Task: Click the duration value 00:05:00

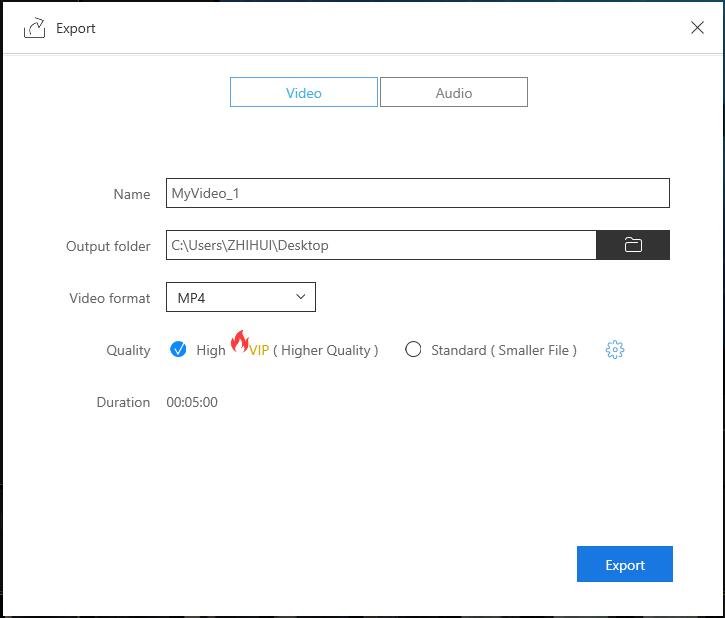Action: click(x=192, y=402)
